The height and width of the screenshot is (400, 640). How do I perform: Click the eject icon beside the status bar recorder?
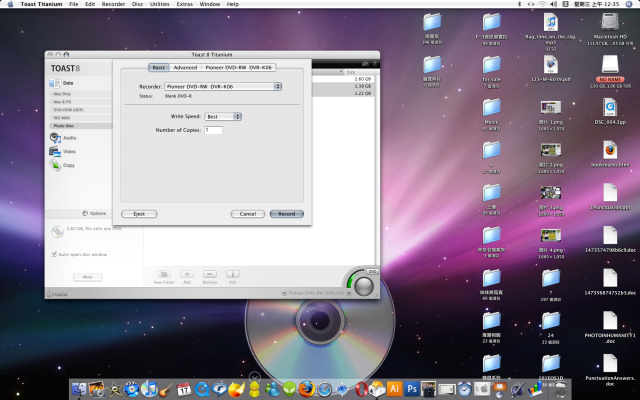tap(284, 293)
